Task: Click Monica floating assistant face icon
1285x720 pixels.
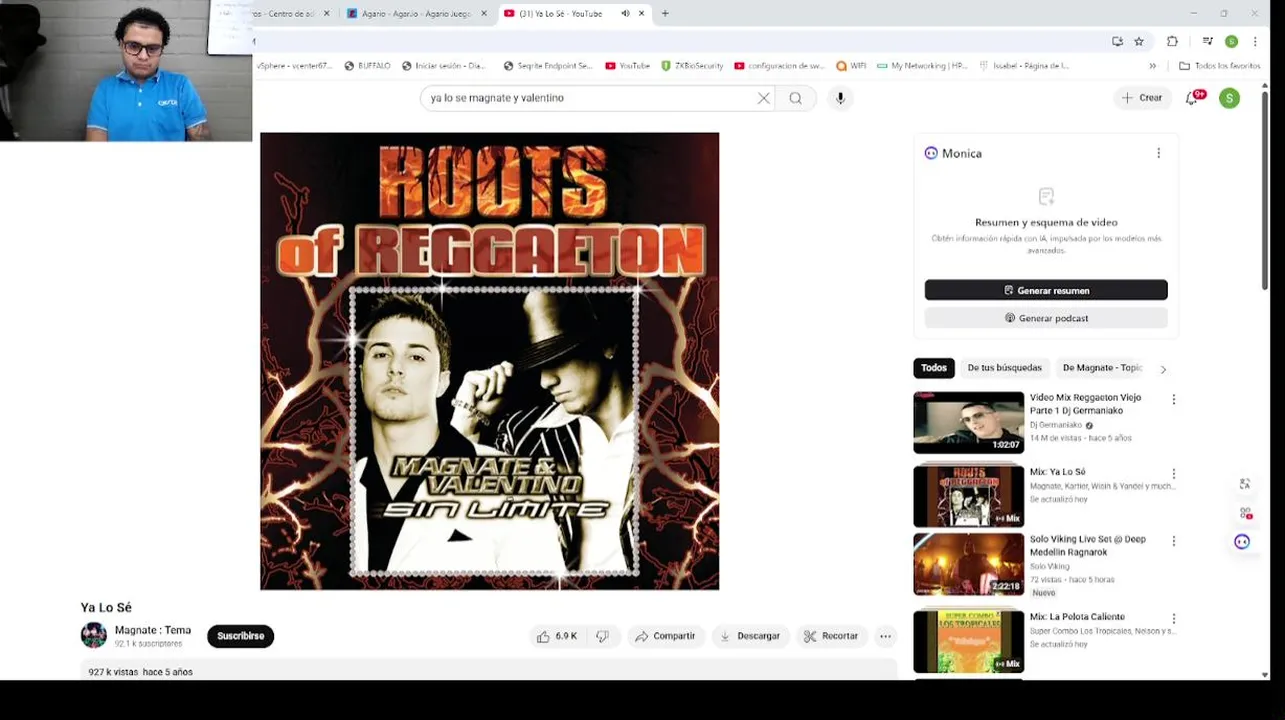Action: click(x=1242, y=541)
